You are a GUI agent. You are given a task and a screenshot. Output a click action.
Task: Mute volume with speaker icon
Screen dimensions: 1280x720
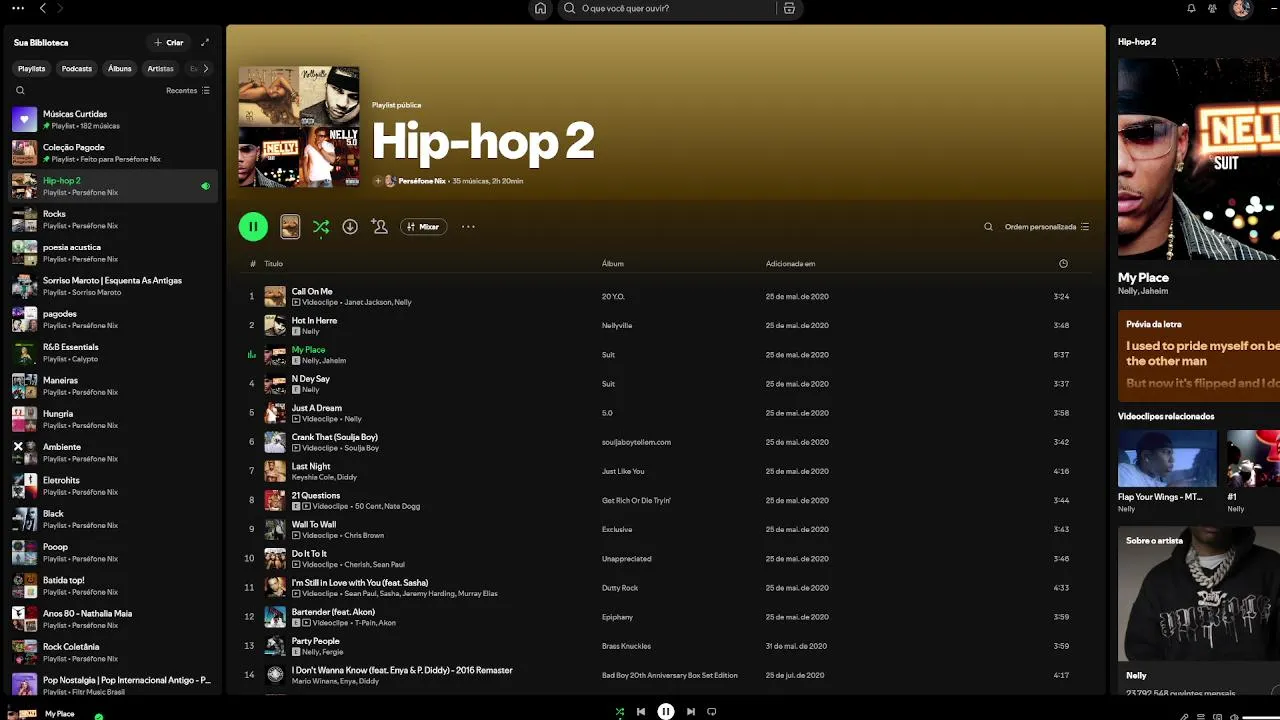pos(1233,716)
